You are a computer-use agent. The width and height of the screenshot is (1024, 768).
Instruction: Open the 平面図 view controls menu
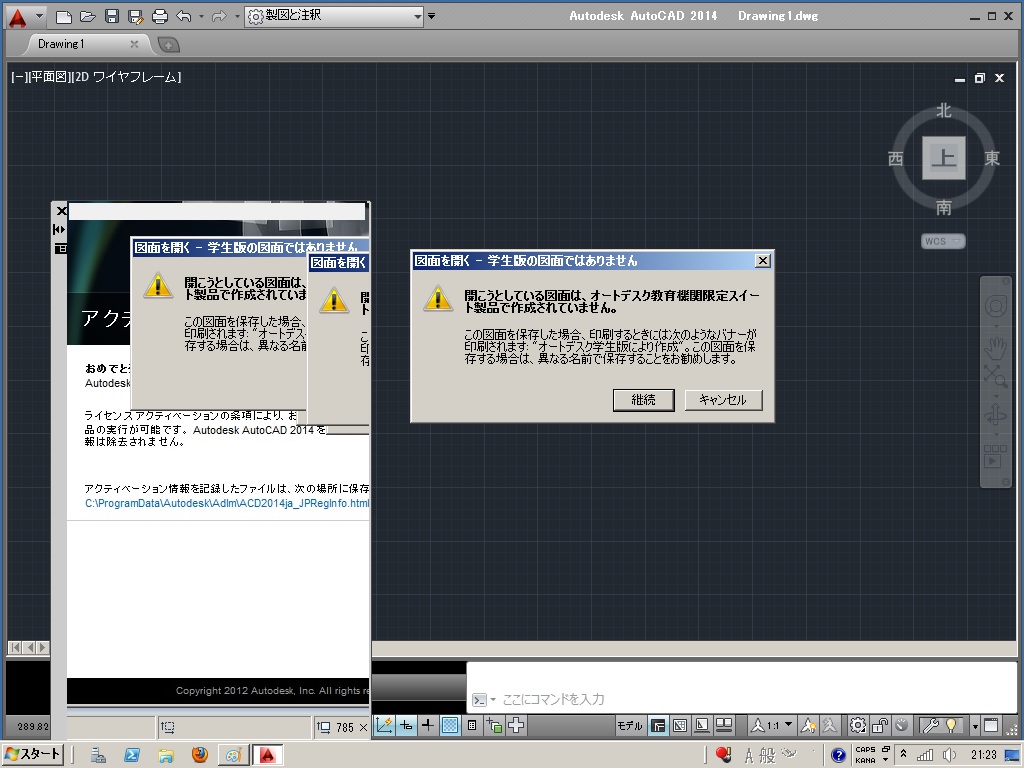click(x=48, y=77)
